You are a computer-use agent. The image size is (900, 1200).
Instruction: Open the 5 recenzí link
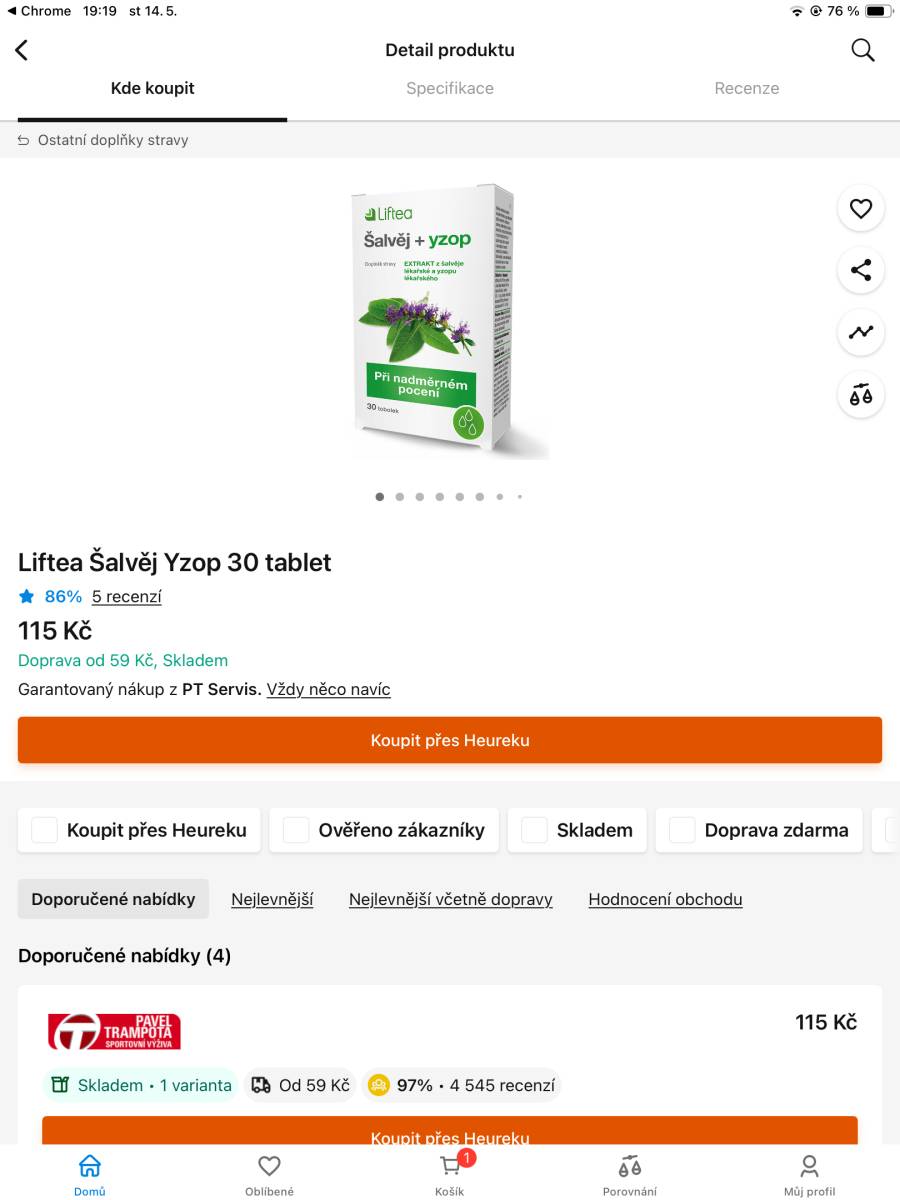(x=126, y=597)
